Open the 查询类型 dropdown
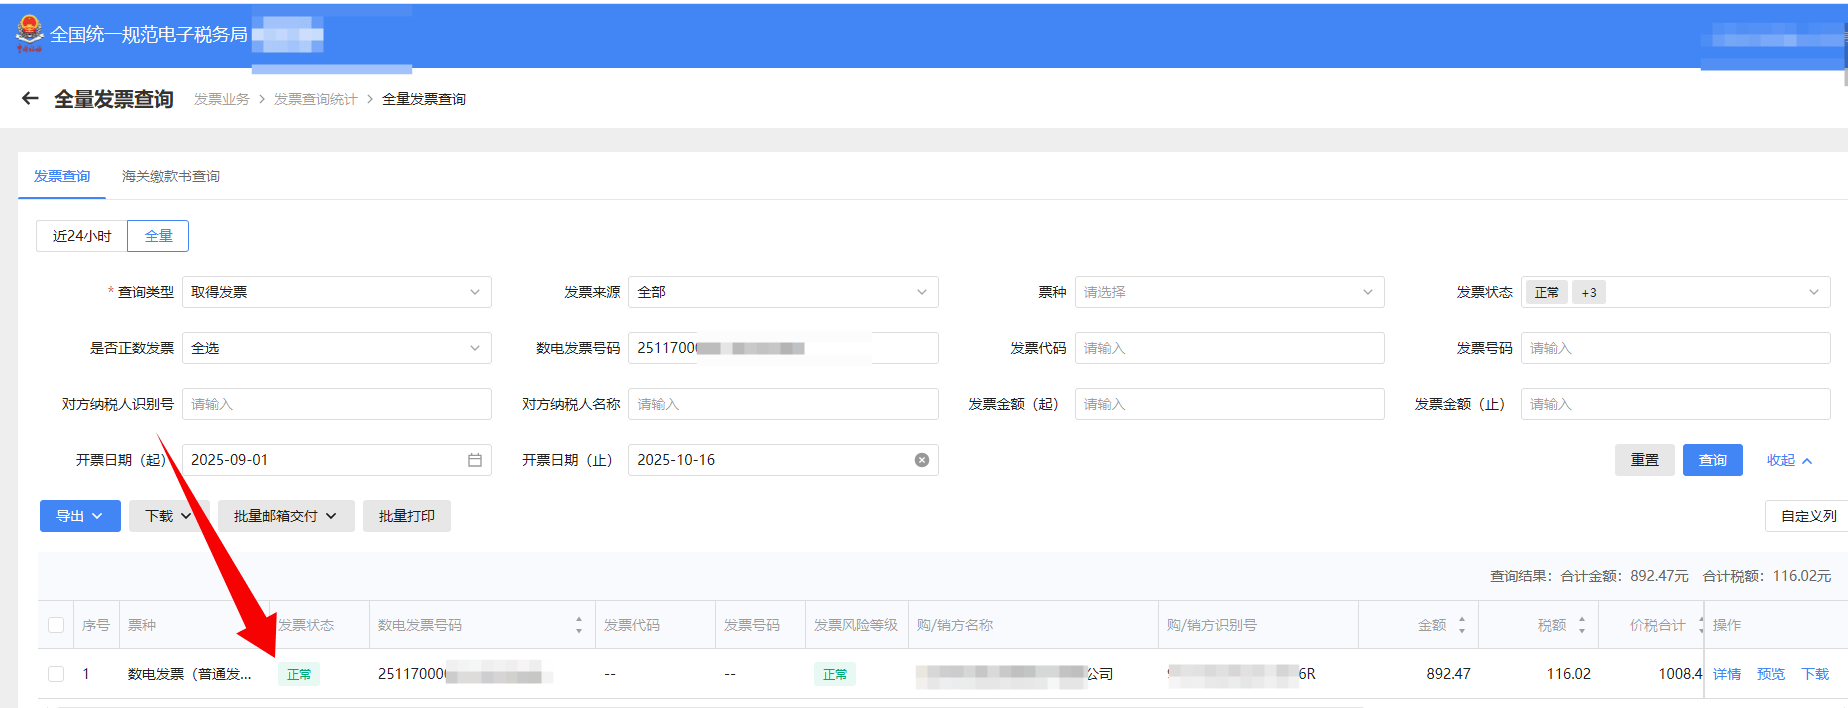 [336, 292]
